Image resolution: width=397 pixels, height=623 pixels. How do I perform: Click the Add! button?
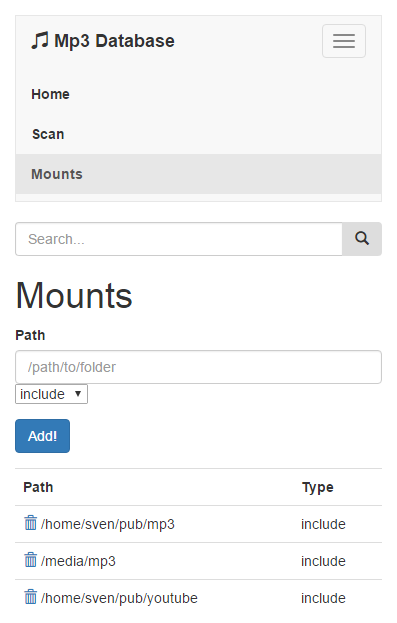pos(43,436)
